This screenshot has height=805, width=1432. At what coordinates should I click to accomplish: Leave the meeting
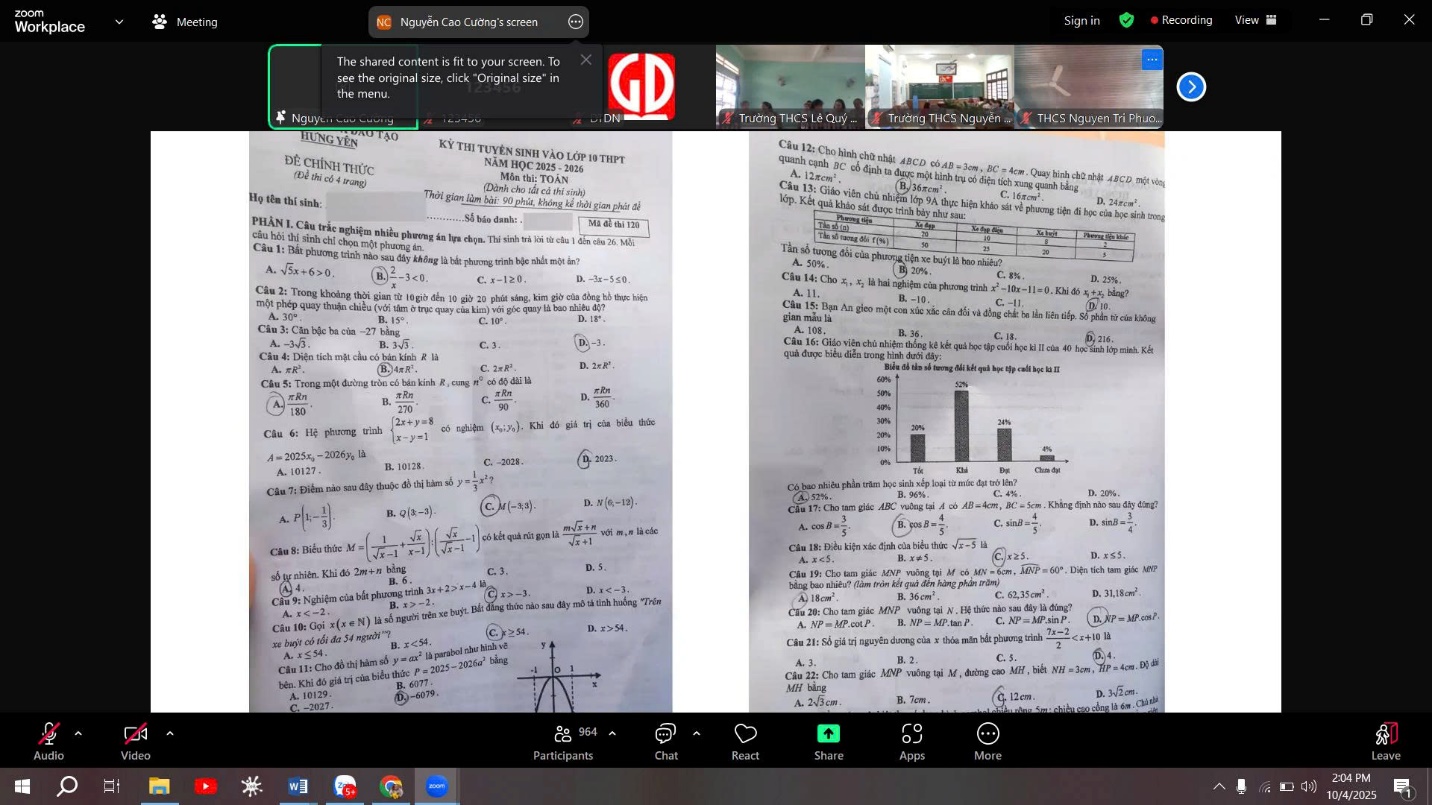coord(1385,740)
